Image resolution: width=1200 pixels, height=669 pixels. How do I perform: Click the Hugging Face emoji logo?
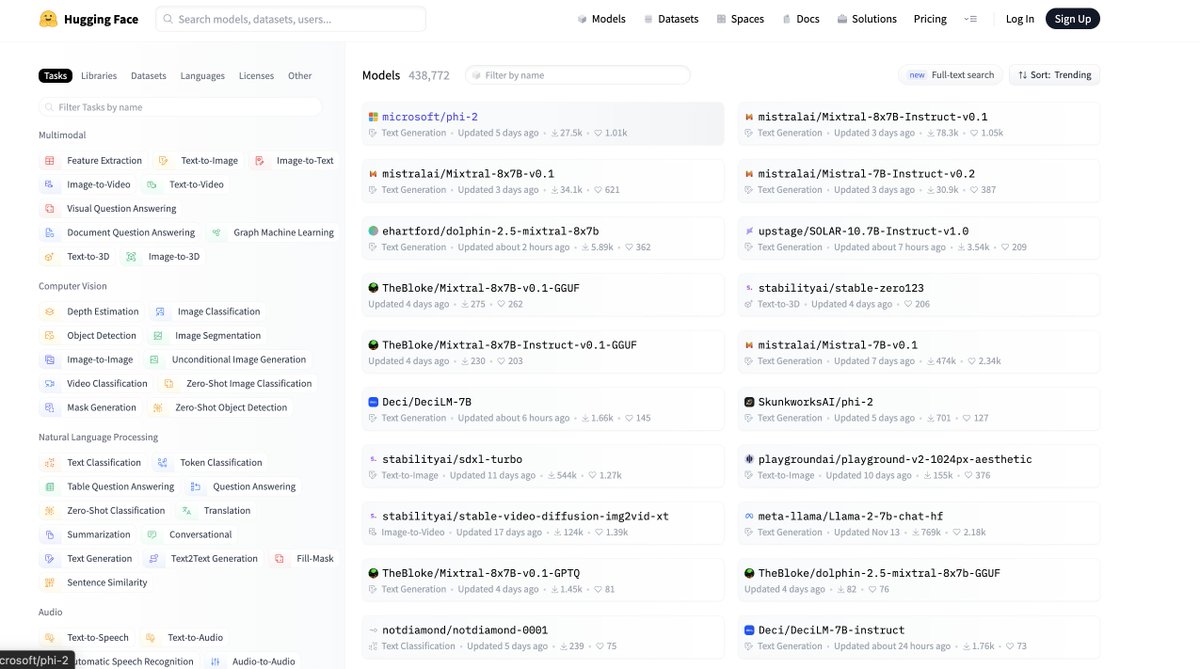[x=49, y=19]
